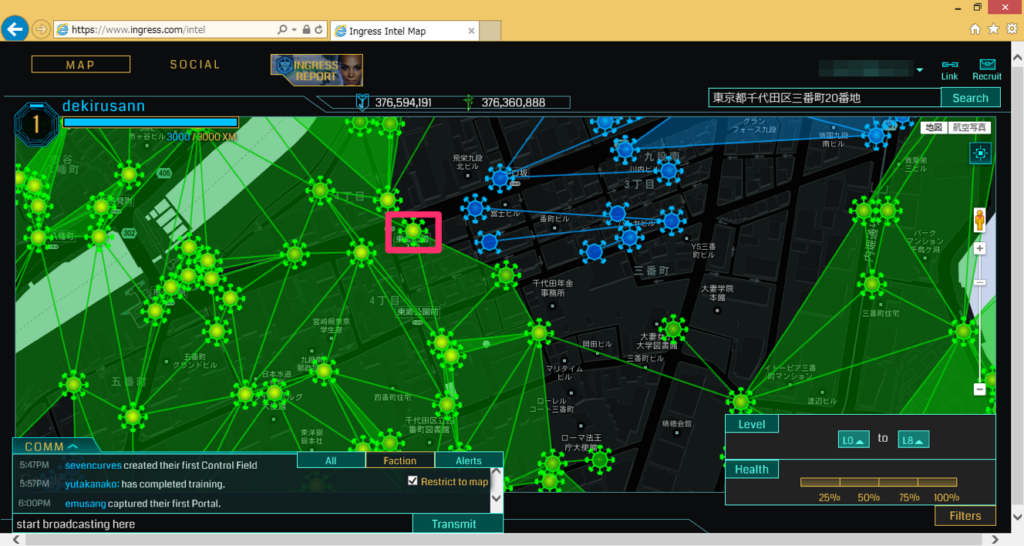Click the Health panel label

click(x=751, y=469)
